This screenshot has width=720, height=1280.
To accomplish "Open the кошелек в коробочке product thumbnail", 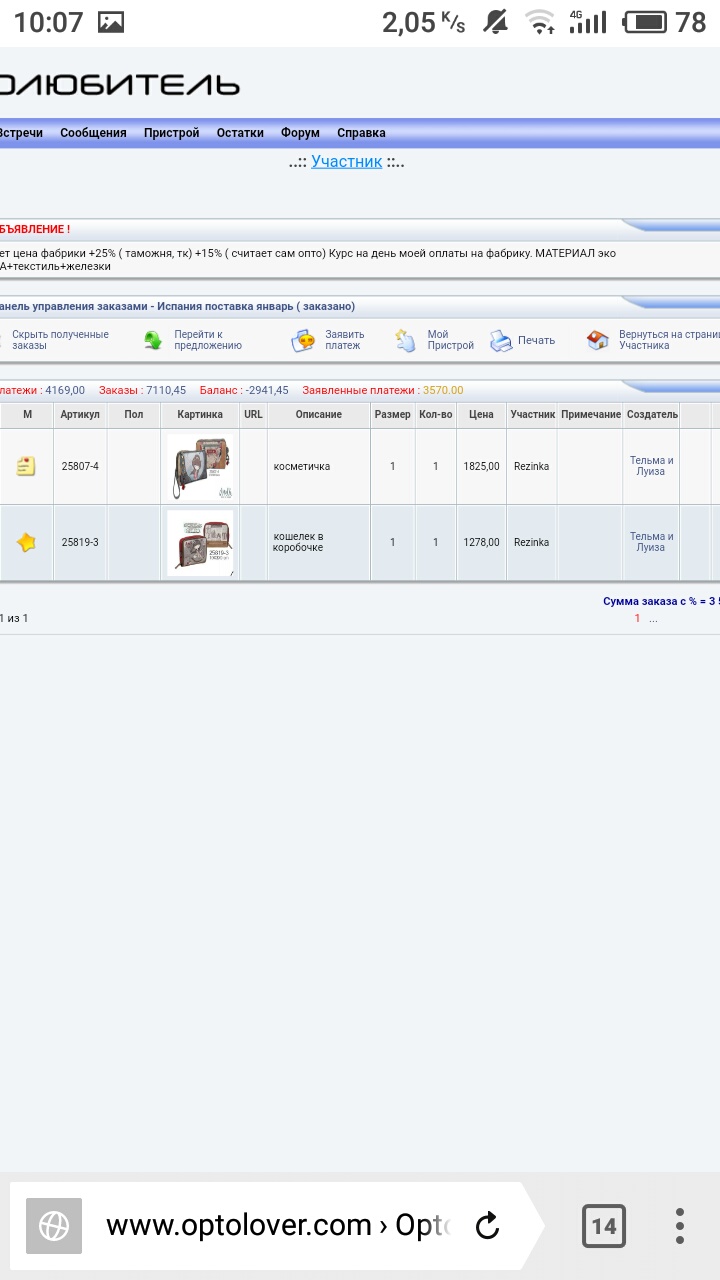I will coord(200,542).
